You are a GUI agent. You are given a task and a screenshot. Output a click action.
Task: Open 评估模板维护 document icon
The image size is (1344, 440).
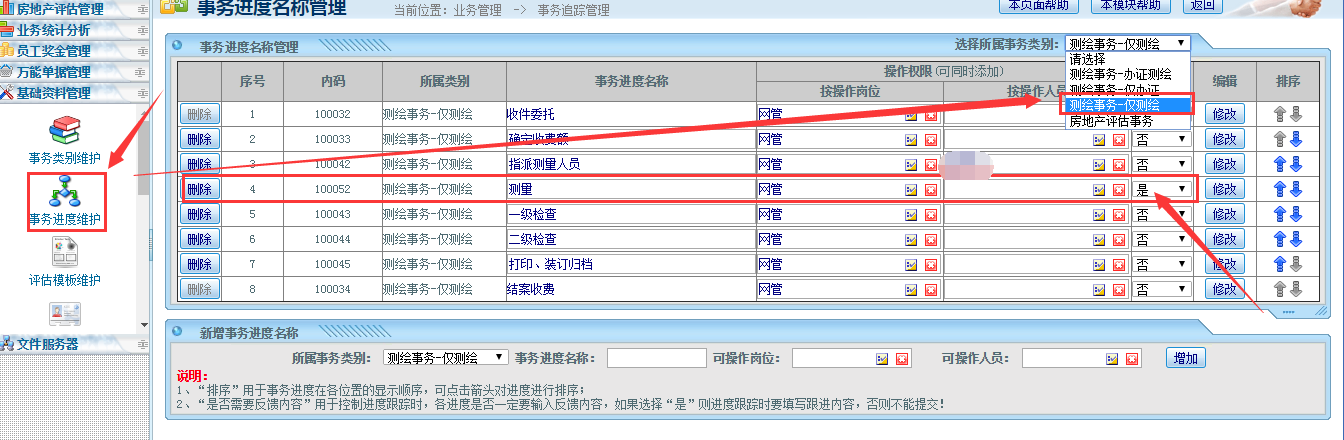tap(64, 252)
